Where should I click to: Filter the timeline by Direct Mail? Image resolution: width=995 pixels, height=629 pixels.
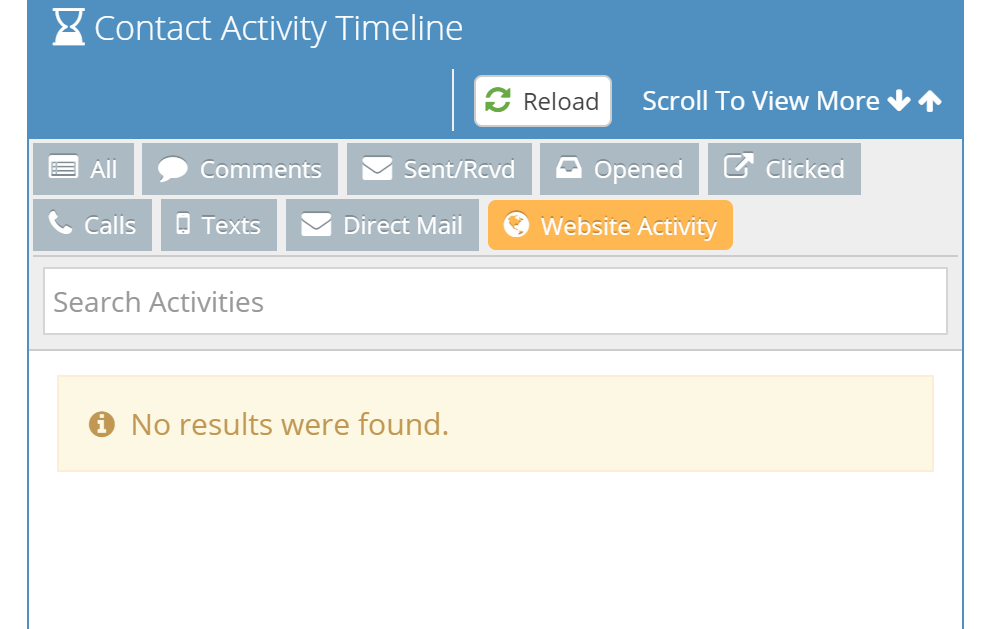click(x=382, y=225)
